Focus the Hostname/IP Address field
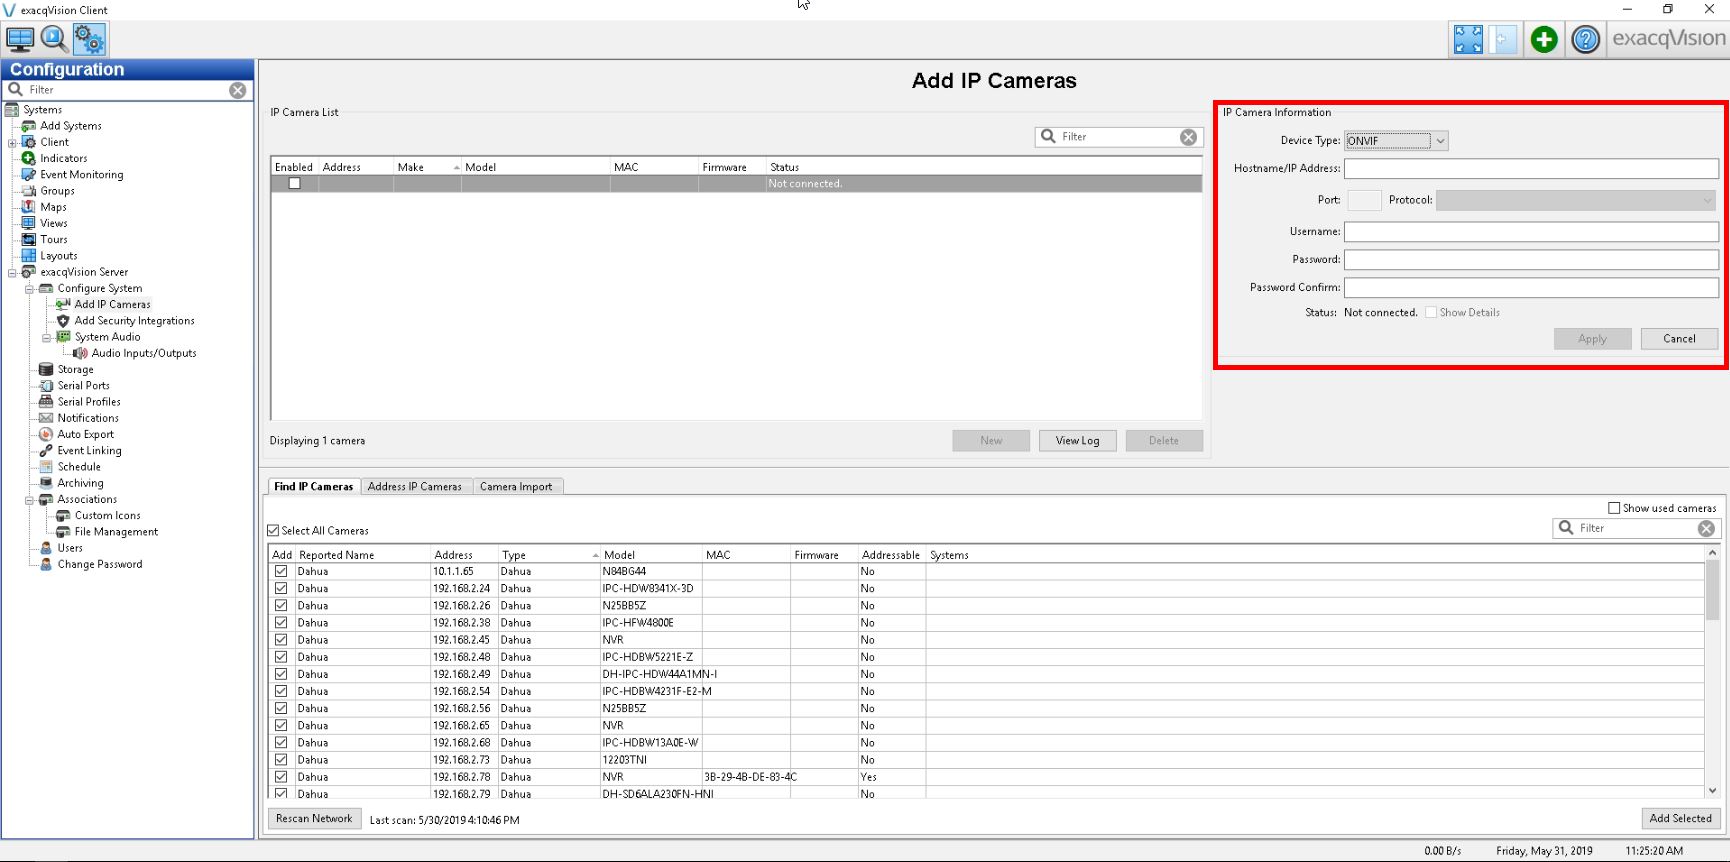The height and width of the screenshot is (862, 1730). pos(1531,169)
